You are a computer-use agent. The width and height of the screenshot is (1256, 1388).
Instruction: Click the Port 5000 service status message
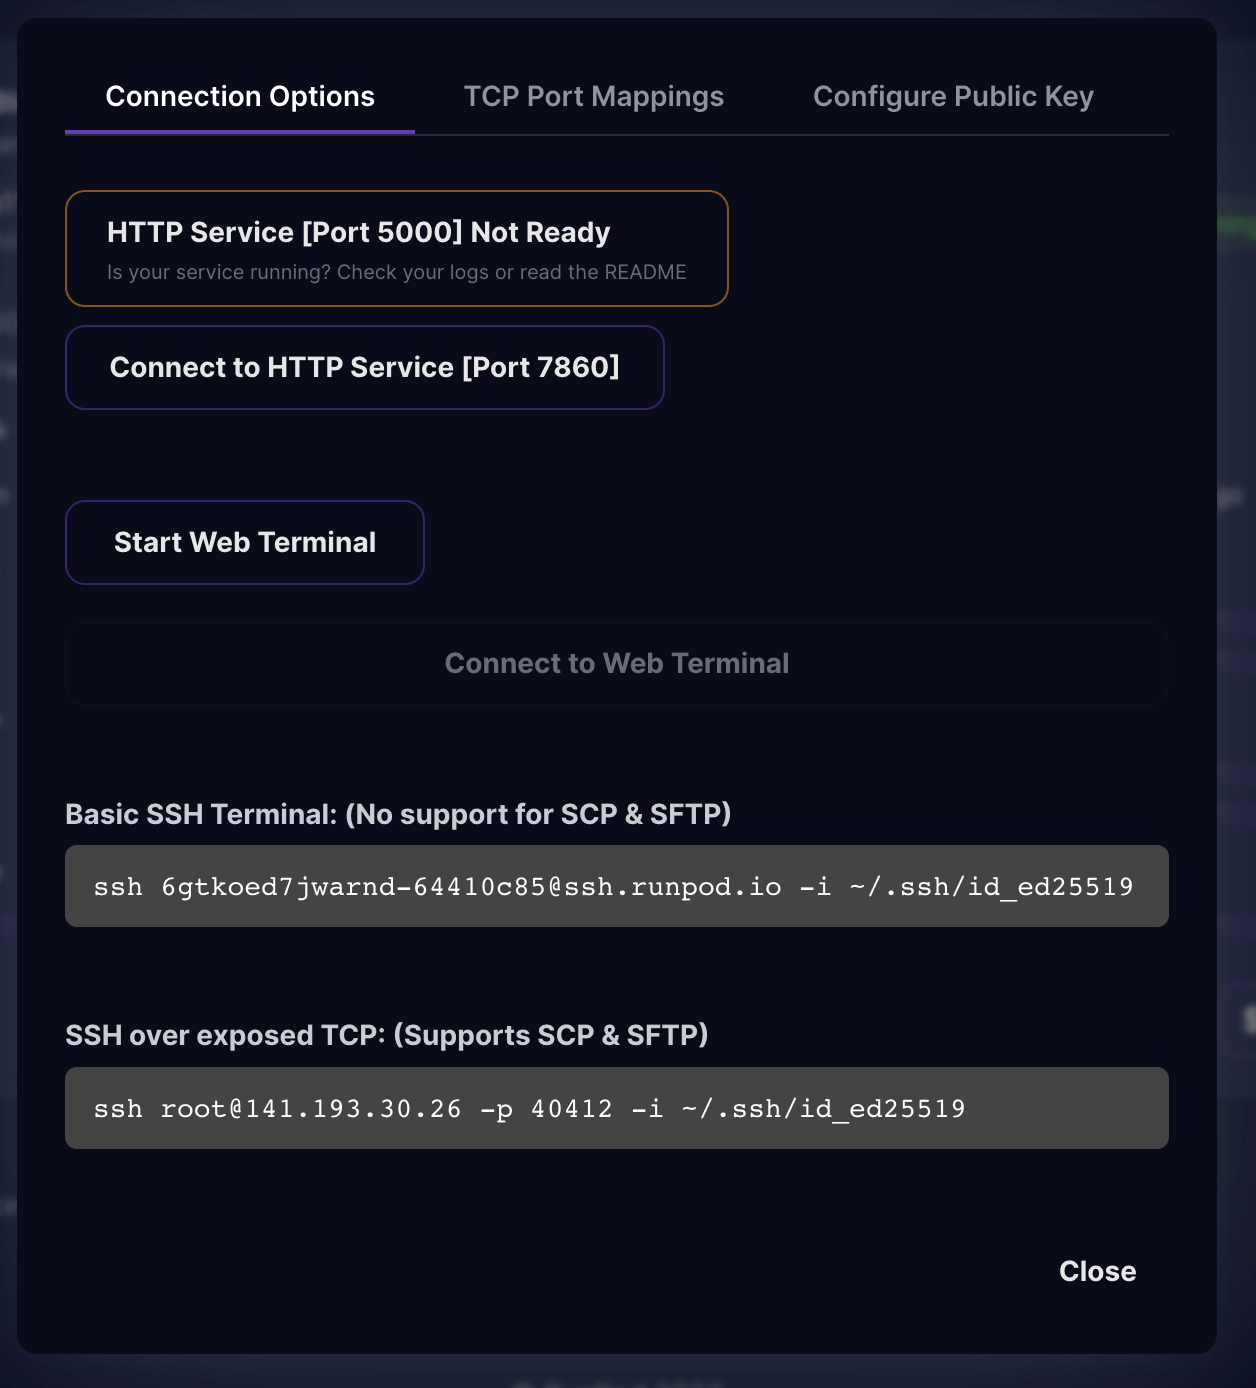[x=358, y=232]
